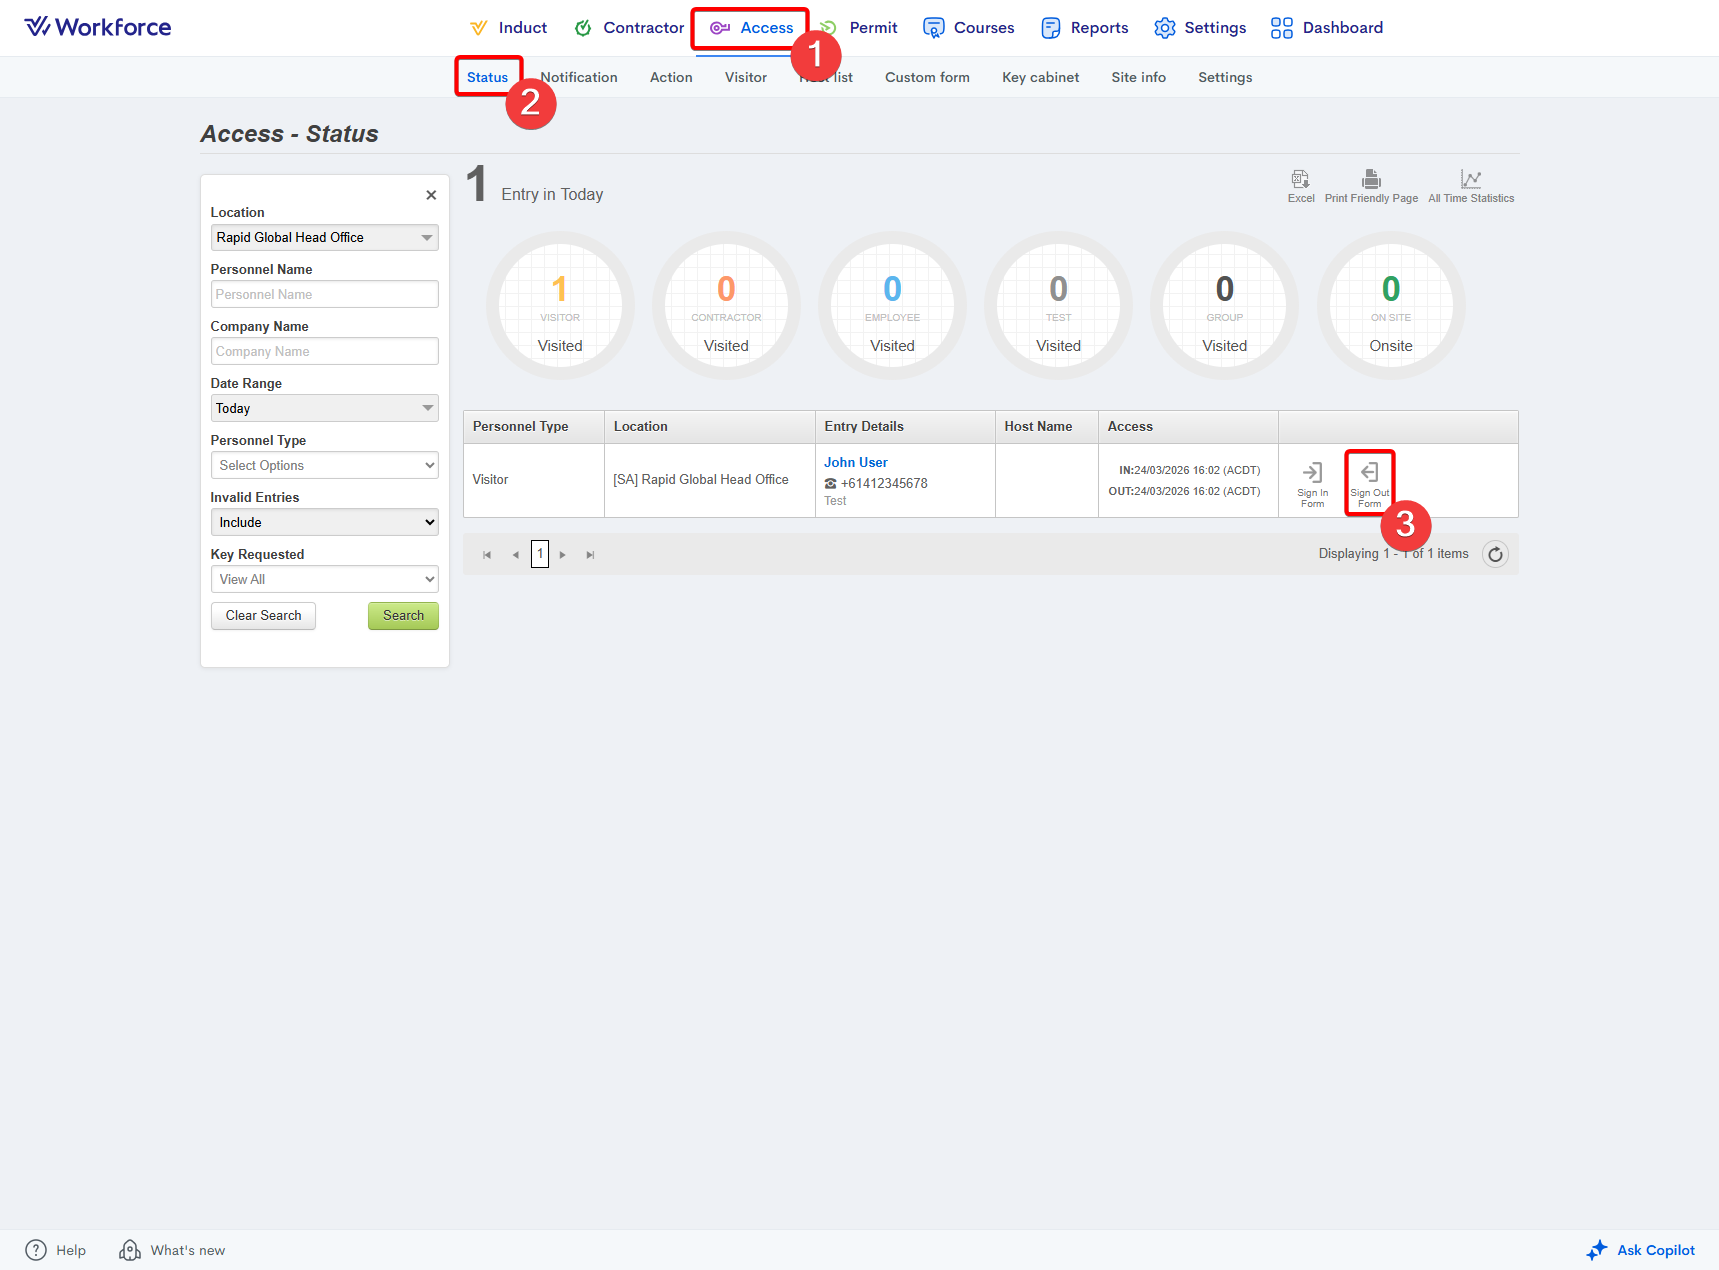Jump to the first page of results
The height and width of the screenshot is (1270, 1719).
tap(487, 555)
